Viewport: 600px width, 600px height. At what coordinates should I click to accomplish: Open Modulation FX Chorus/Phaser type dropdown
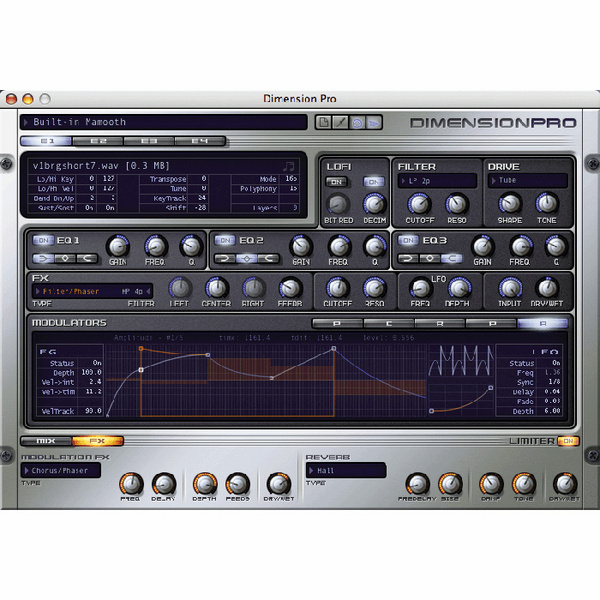61,470
